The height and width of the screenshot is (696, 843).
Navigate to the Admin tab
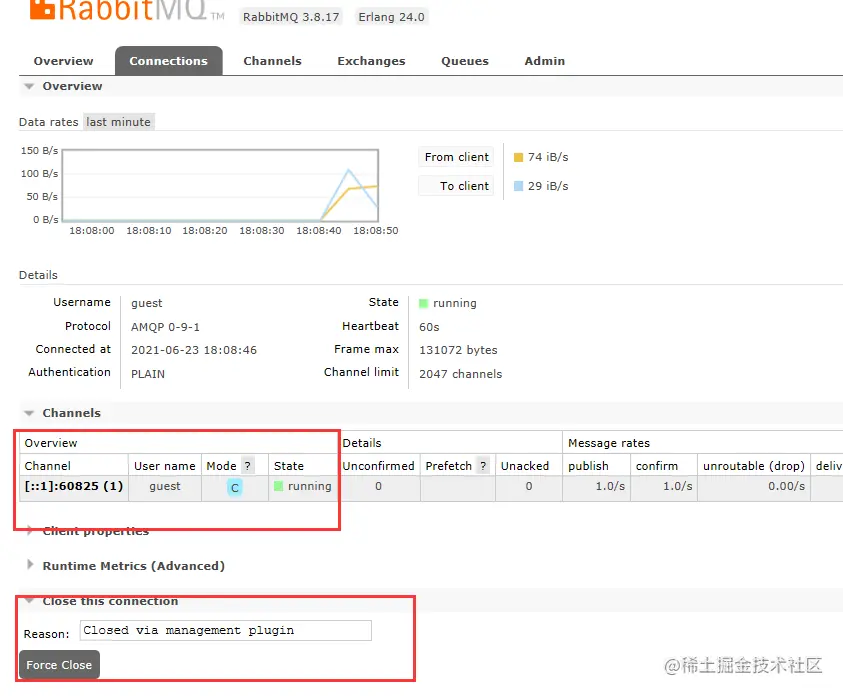[x=543, y=60]
